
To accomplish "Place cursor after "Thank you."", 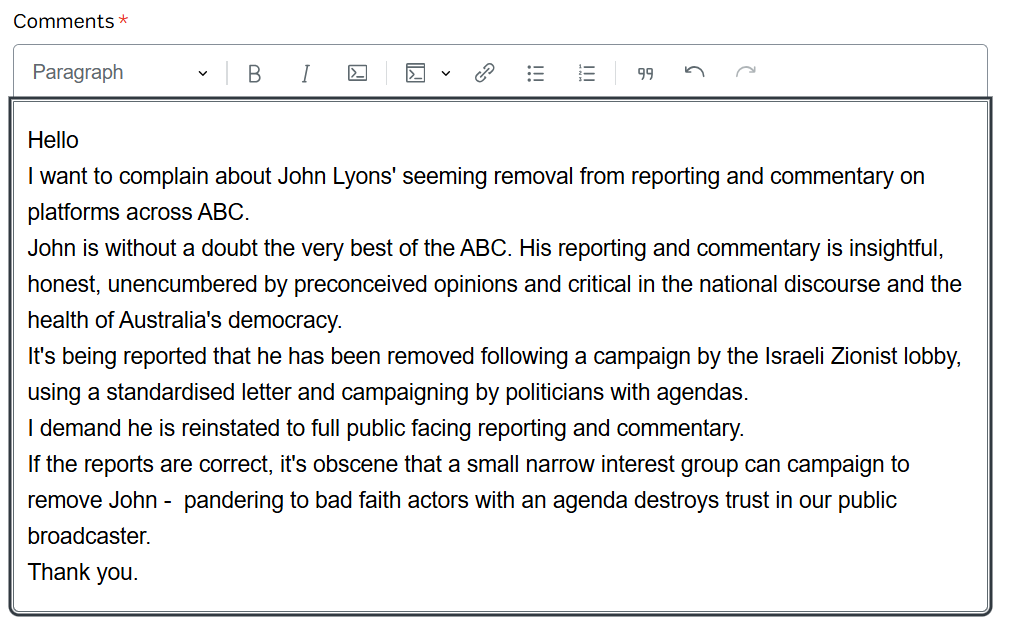I will pos(139,572).
